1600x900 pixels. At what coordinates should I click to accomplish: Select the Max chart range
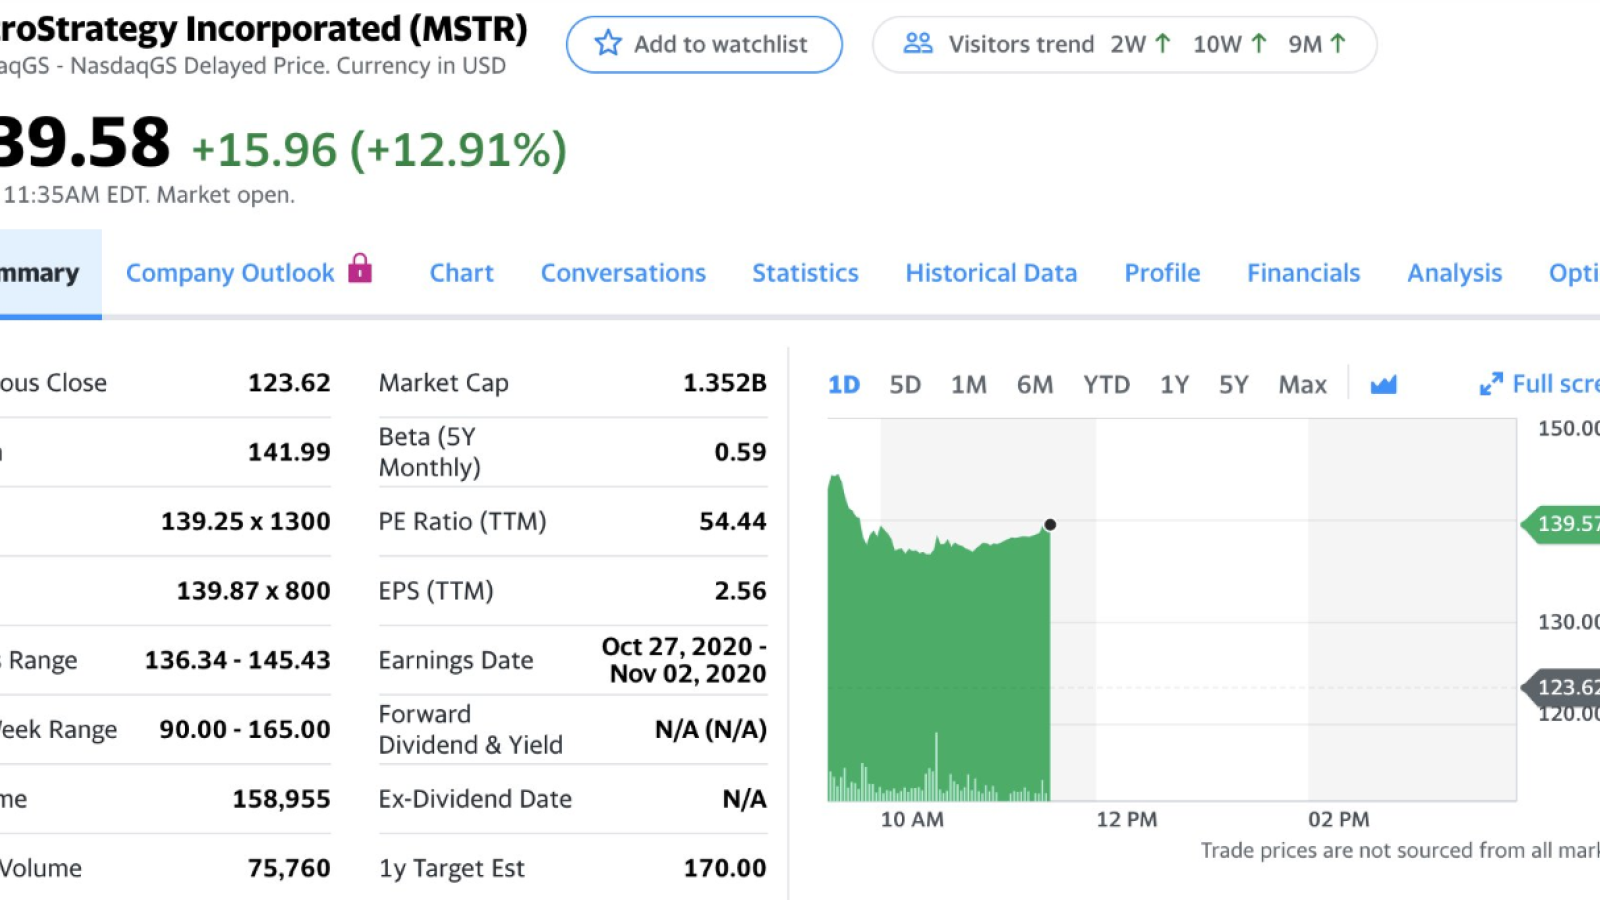[1302, 385]
